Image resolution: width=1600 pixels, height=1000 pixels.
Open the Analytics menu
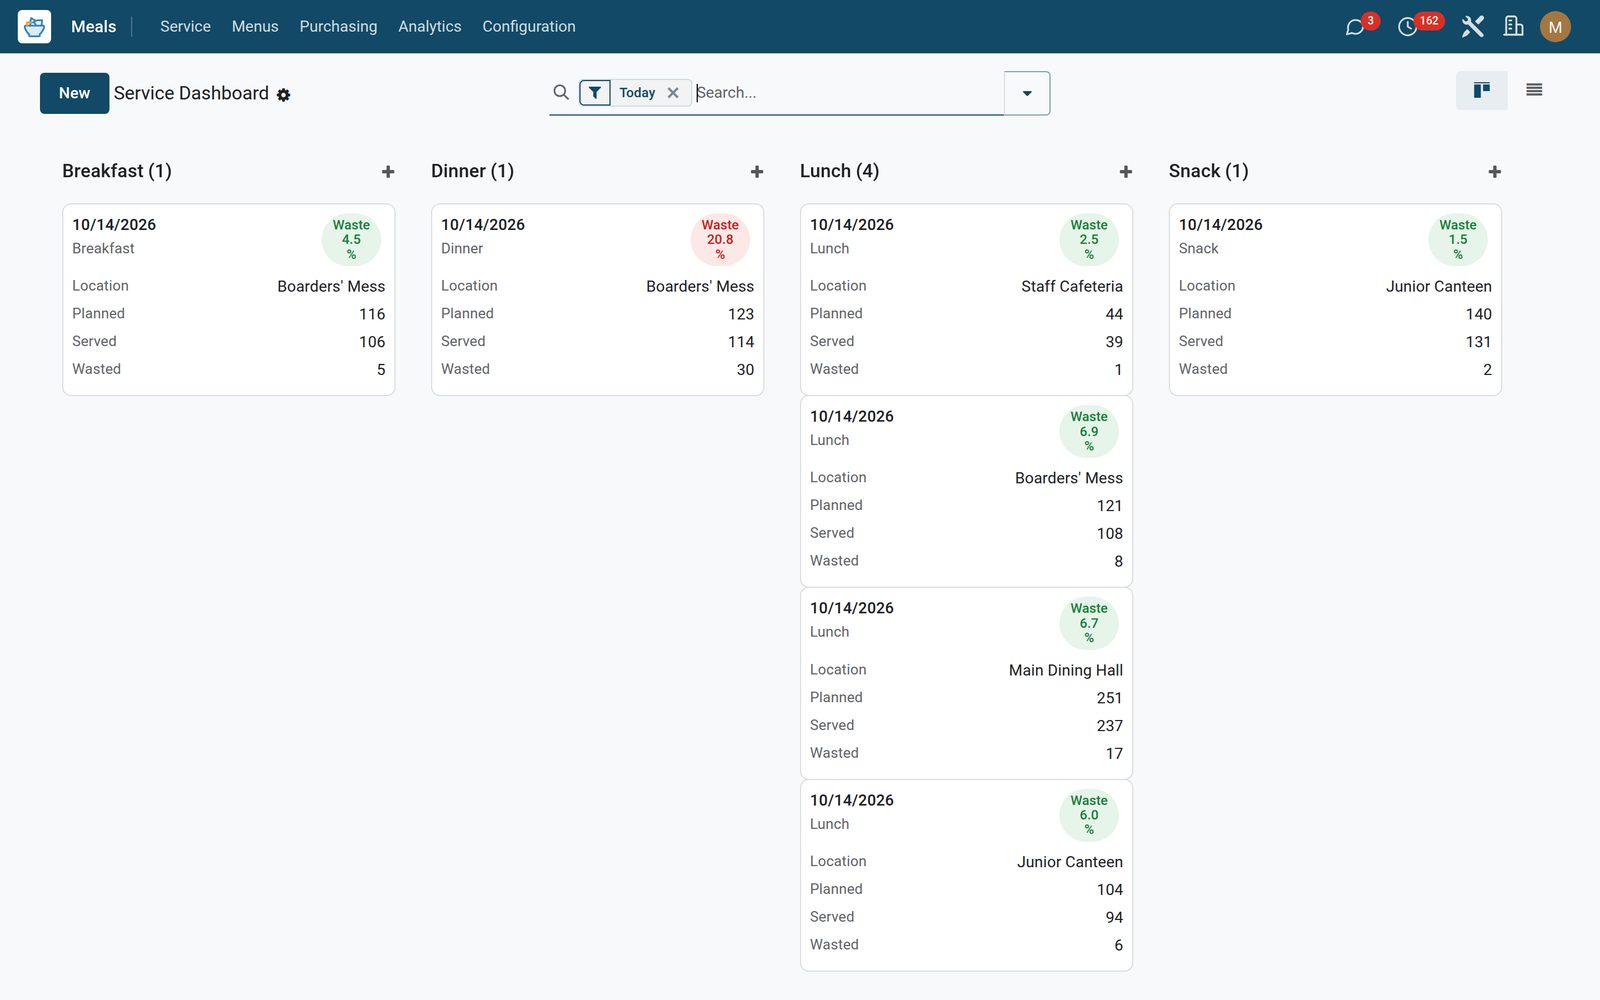(x=430, y=27)
